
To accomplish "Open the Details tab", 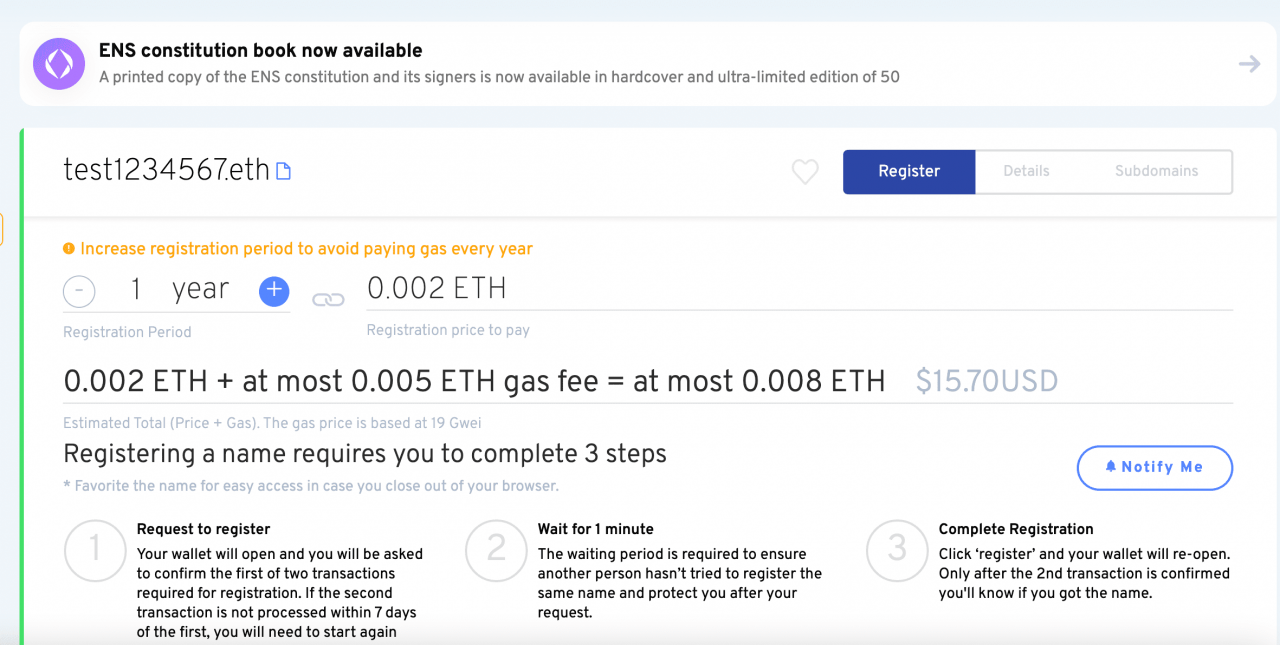I will 1026,171.
